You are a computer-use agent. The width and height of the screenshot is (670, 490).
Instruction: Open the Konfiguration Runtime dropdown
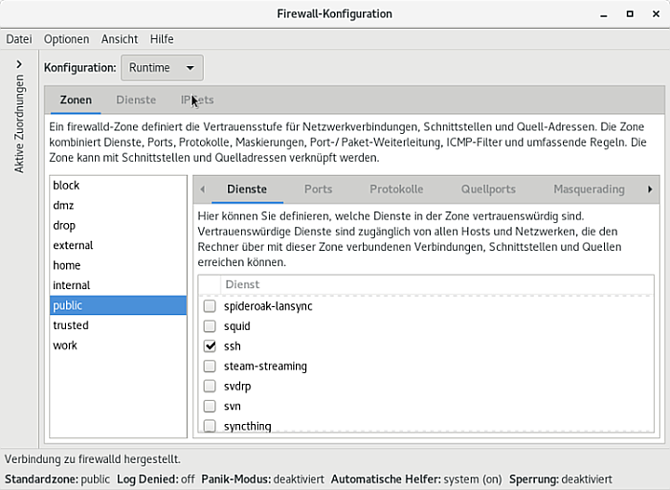162,67
